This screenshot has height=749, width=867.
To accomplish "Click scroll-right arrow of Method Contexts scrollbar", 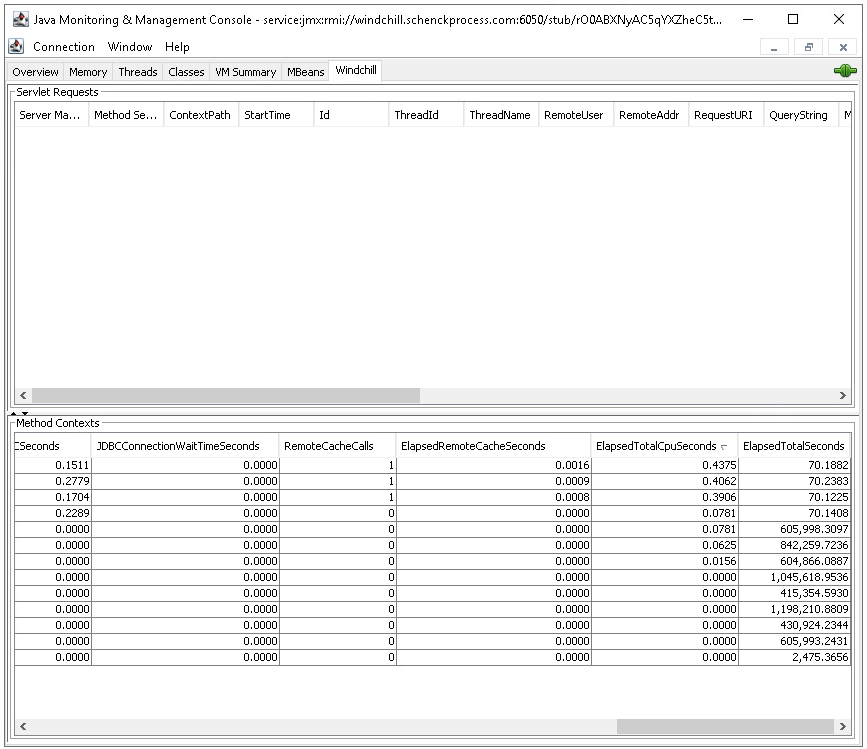I will pyautogui.click(x=845, y=726).
